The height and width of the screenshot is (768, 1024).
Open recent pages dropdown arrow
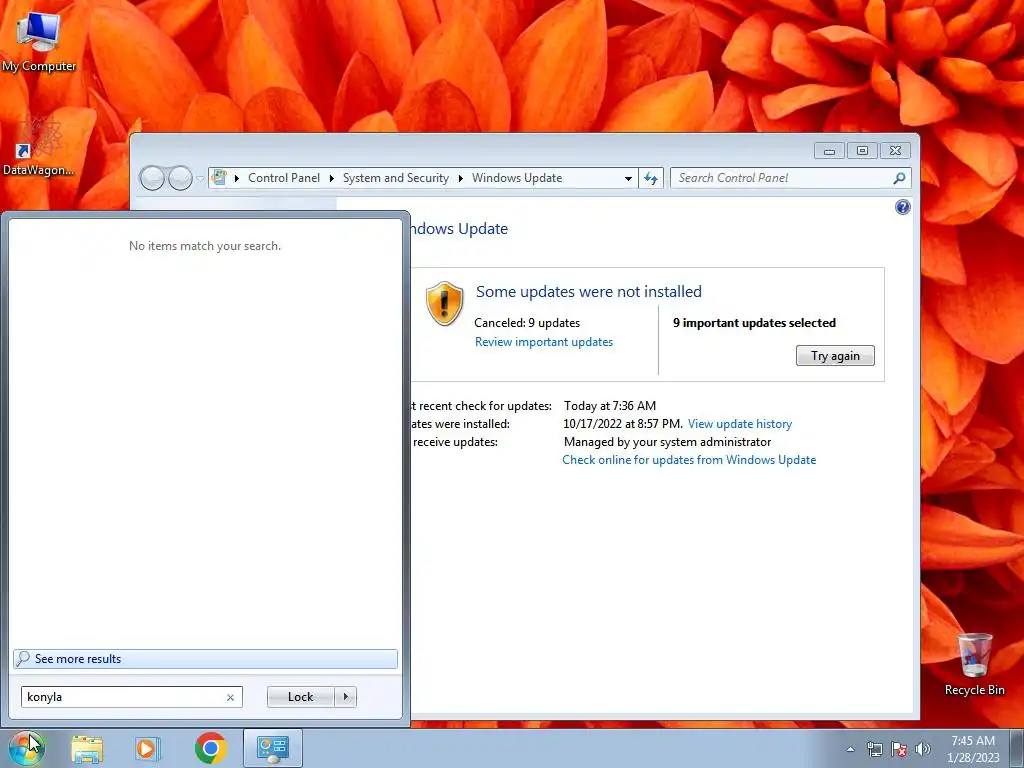(x=200, y=178)
